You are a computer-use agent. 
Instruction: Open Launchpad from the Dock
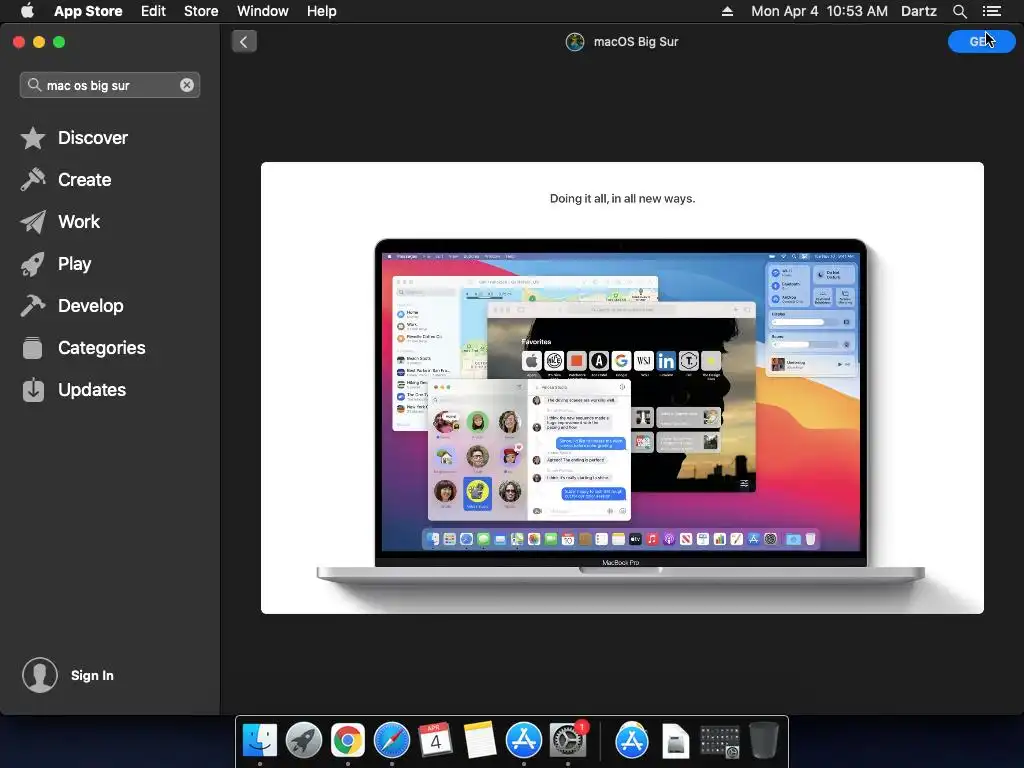[304, 741]
